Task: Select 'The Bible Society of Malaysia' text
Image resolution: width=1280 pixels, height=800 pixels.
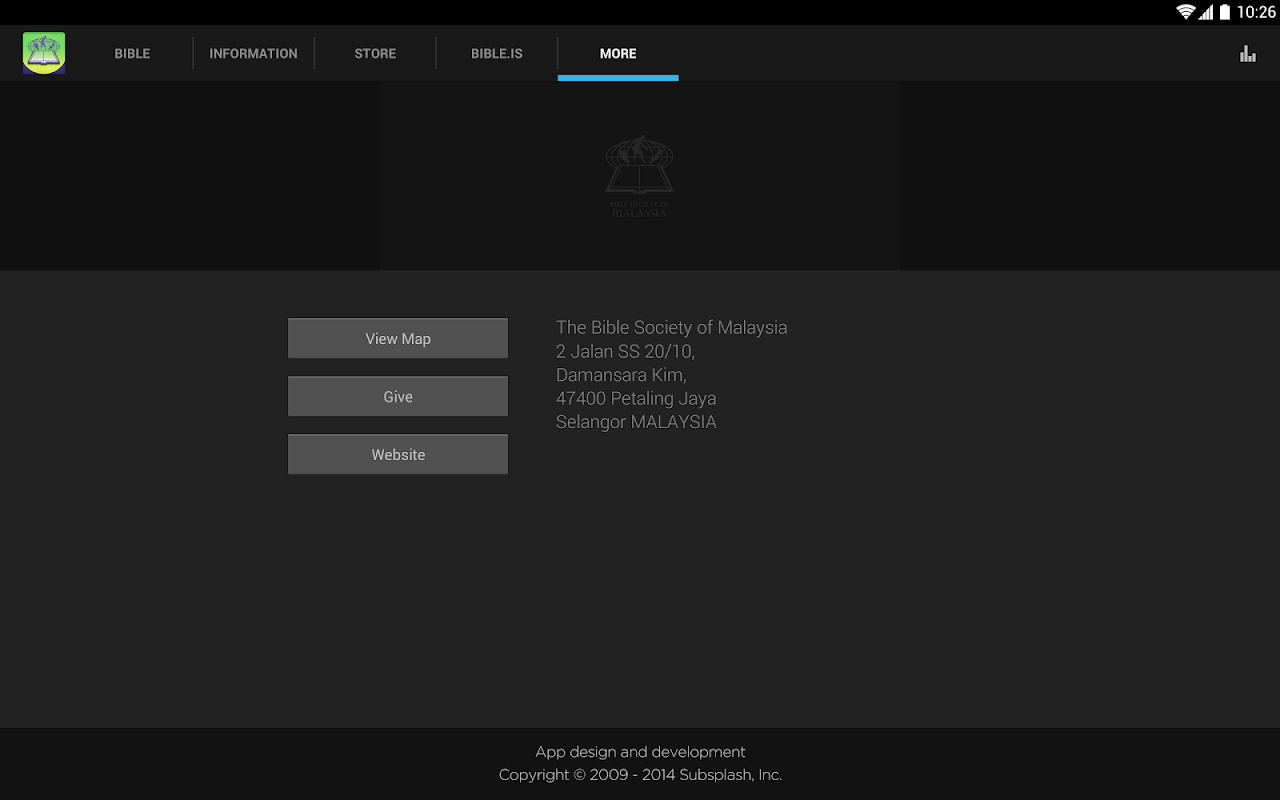Action: coord(671,327)
